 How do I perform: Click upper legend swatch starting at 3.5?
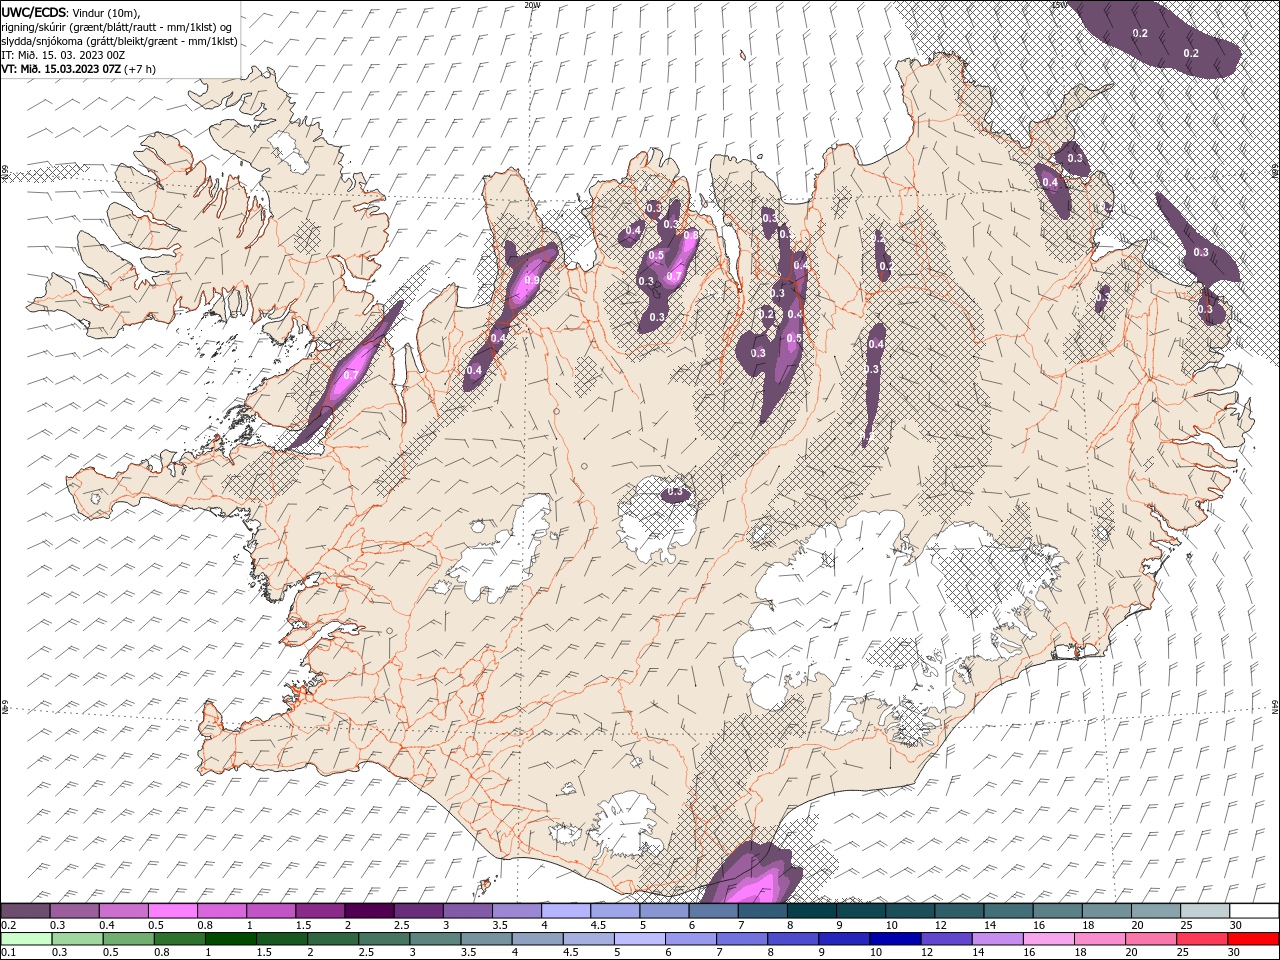pos(516,911)
